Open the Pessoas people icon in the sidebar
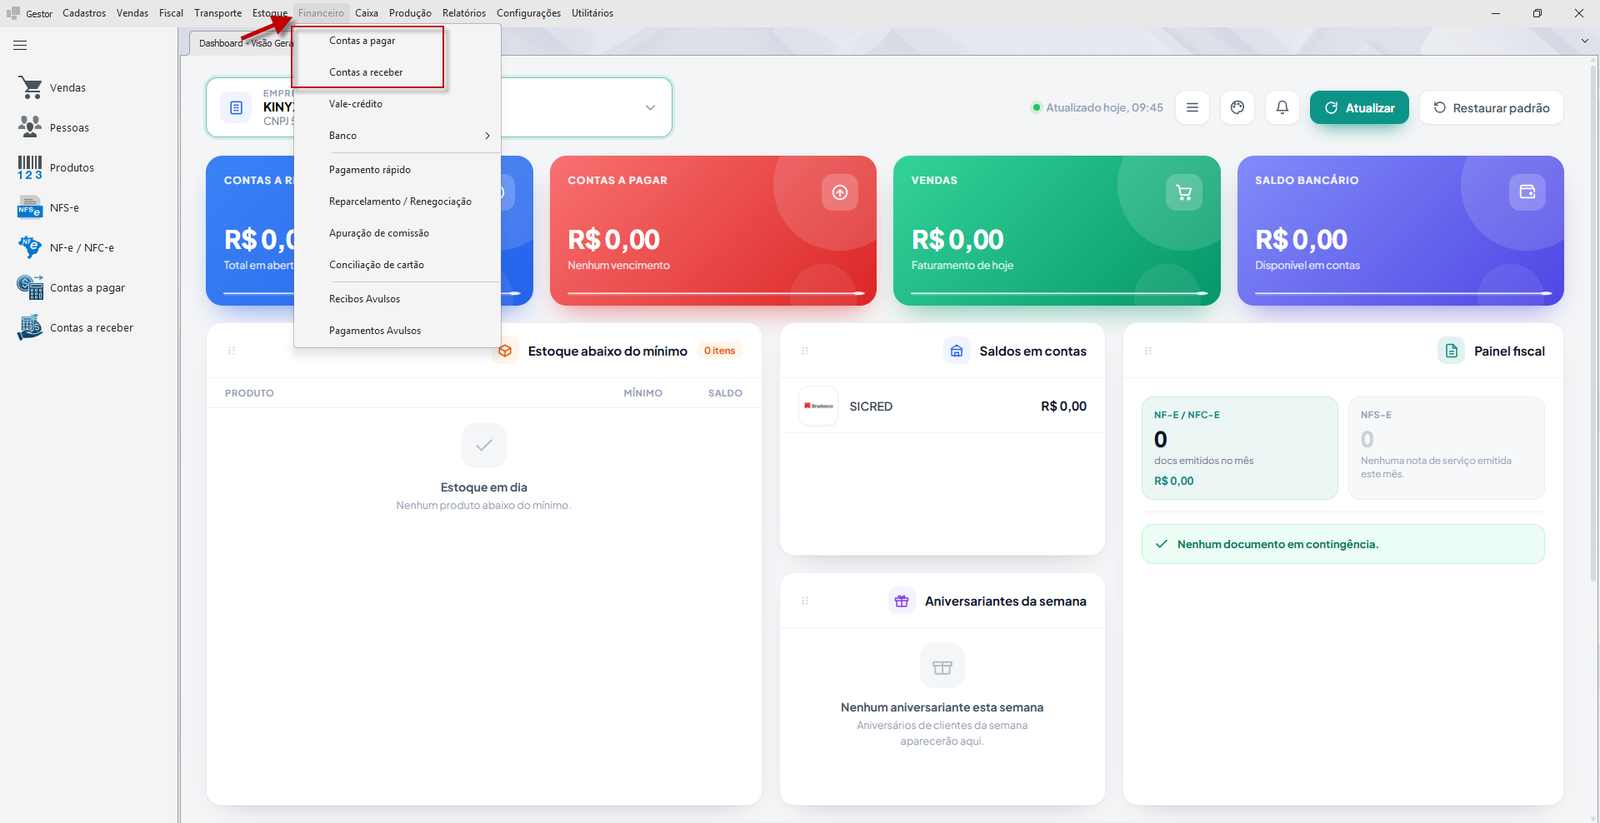The image size is (1600, 823). point(30,127)
